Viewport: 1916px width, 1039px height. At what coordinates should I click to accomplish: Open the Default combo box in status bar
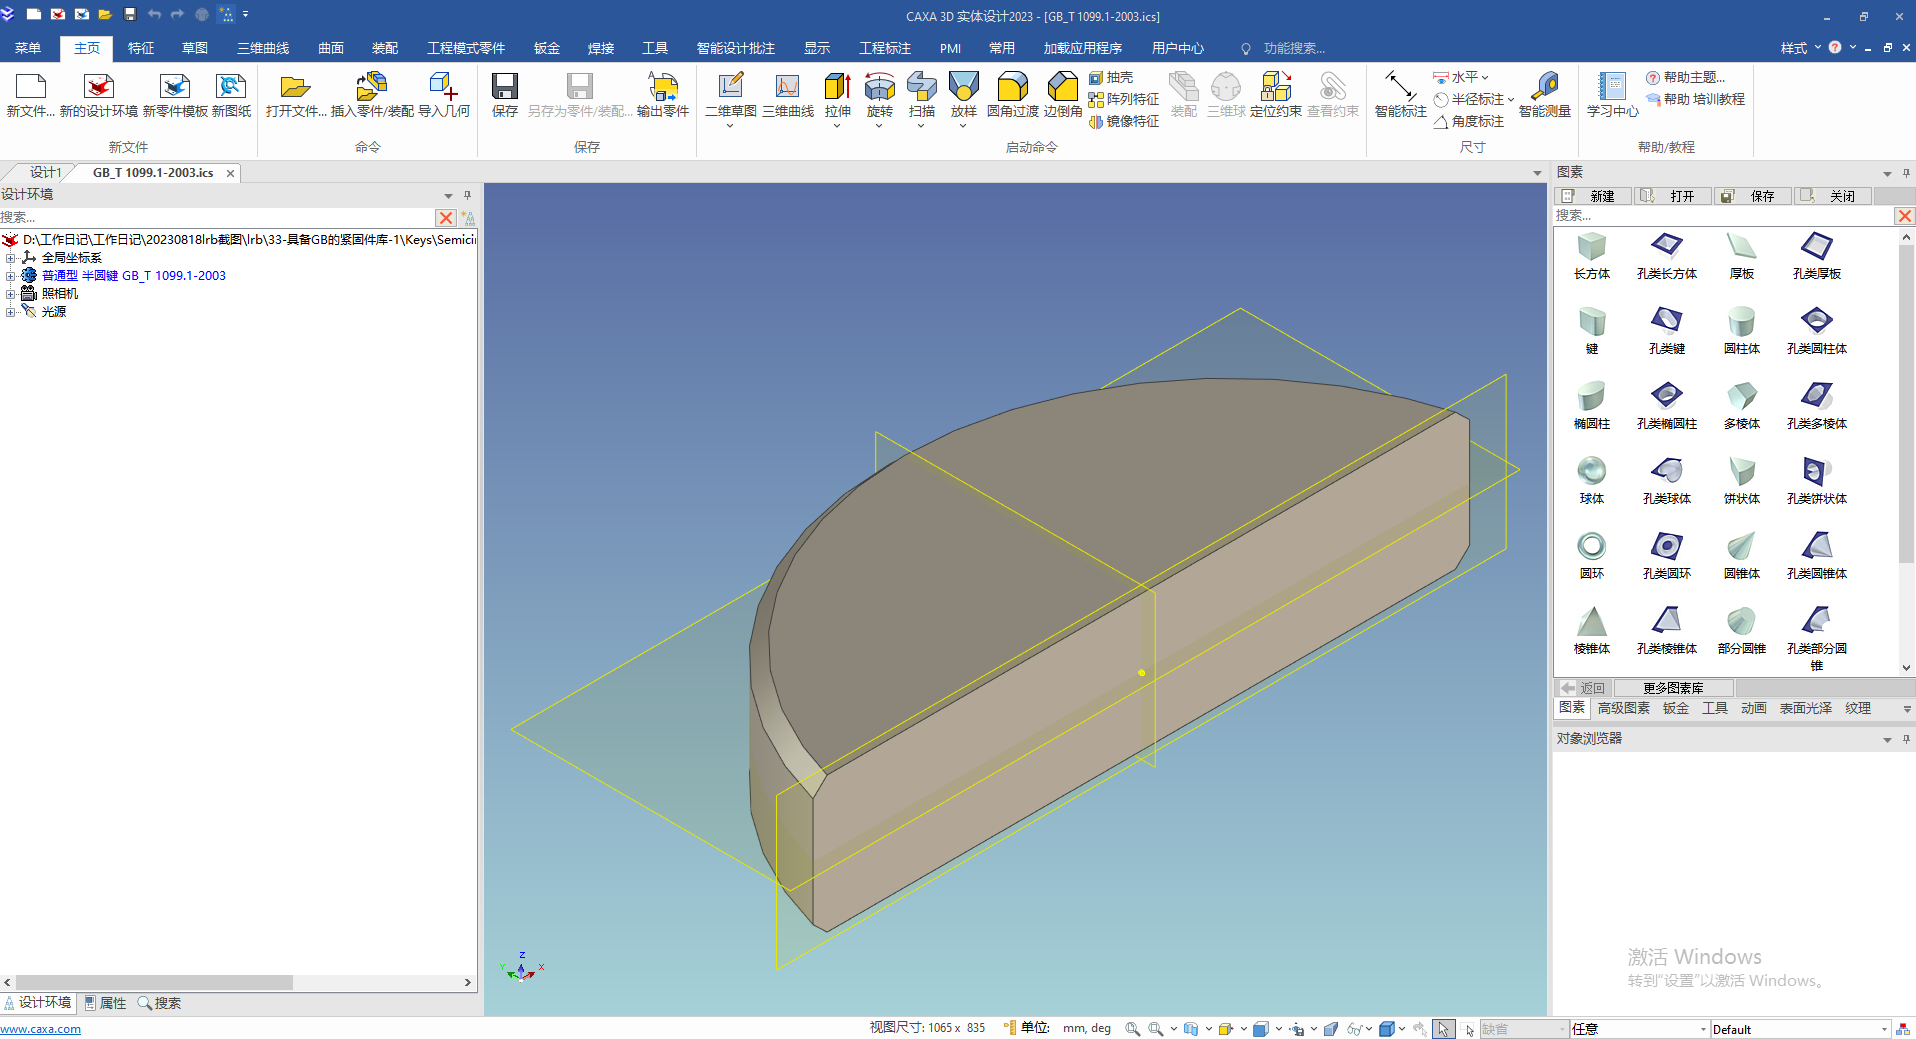[1799, 1029]
